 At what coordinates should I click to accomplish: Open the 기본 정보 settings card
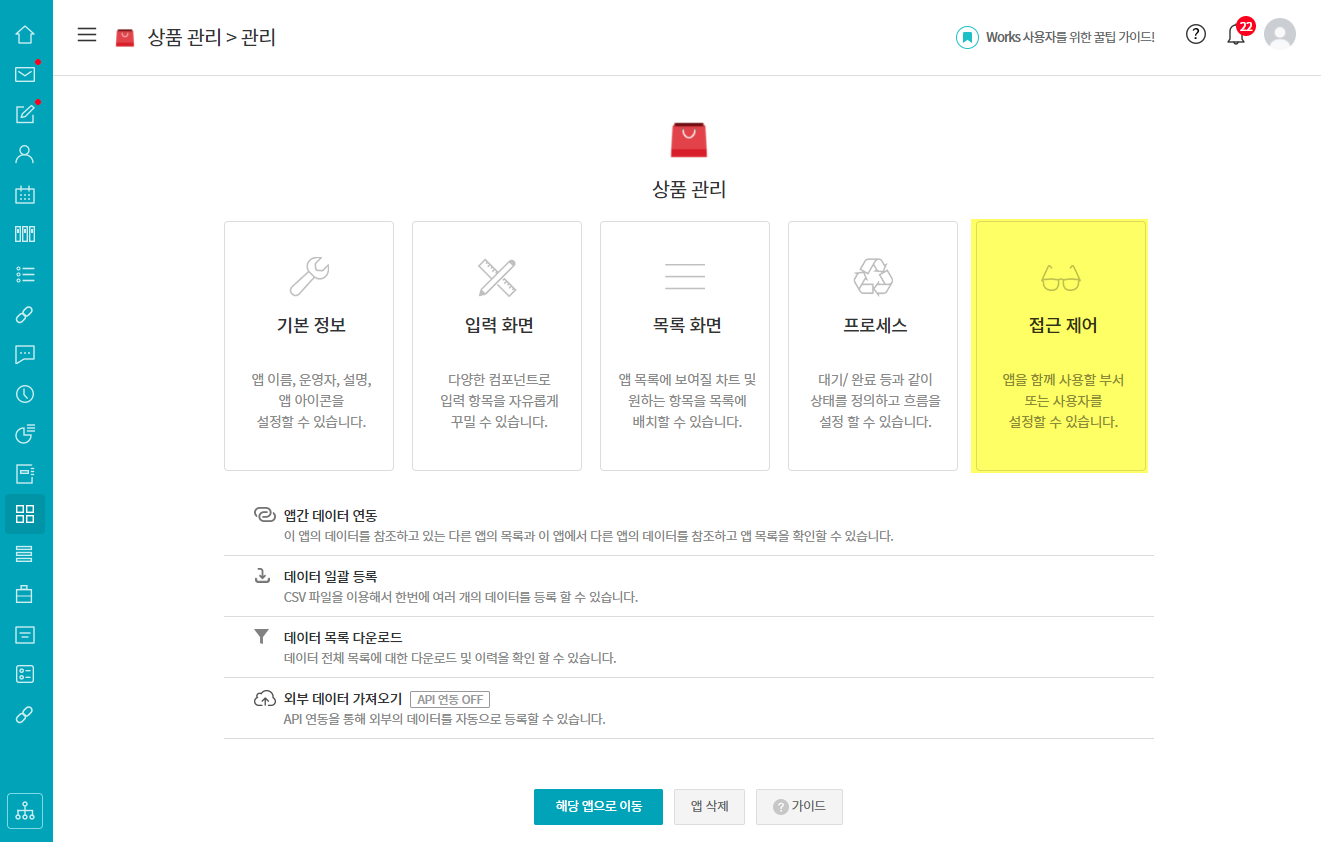pos(309,346)
